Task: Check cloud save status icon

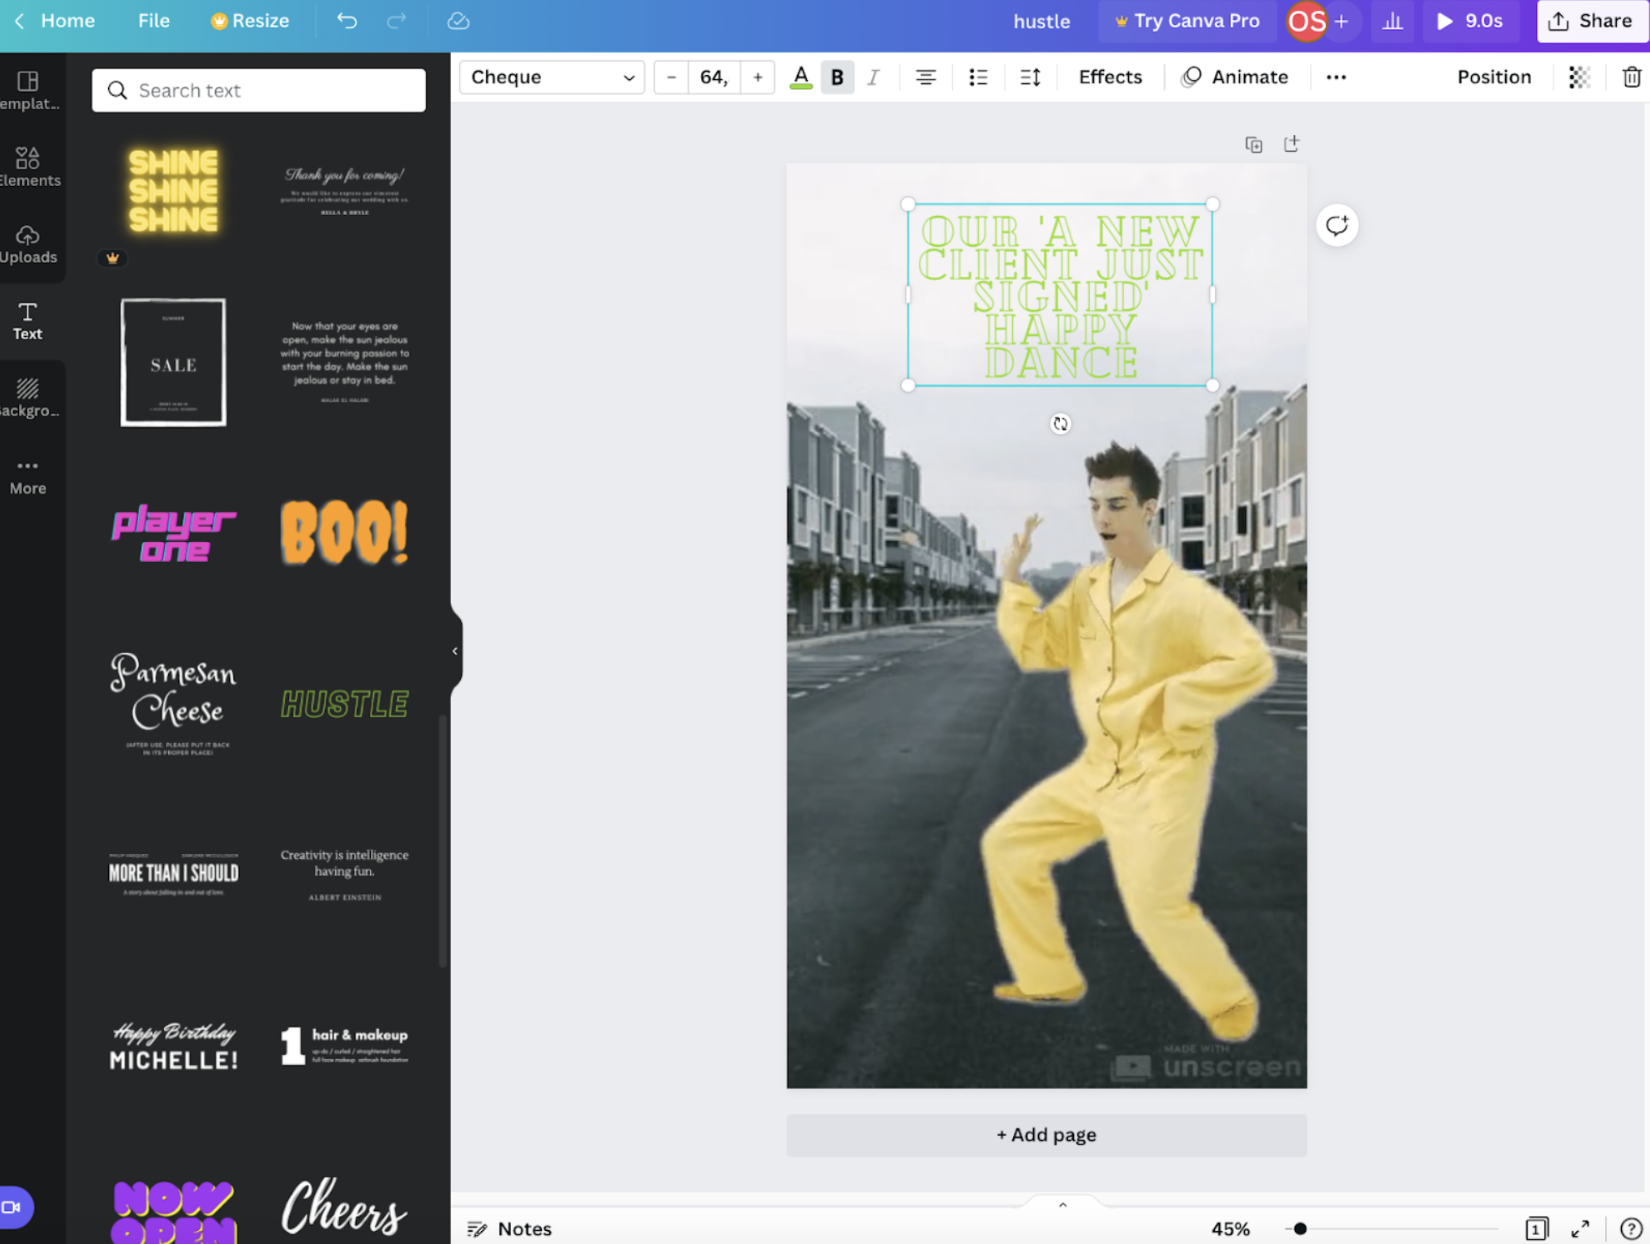Action: coord(458,21)
